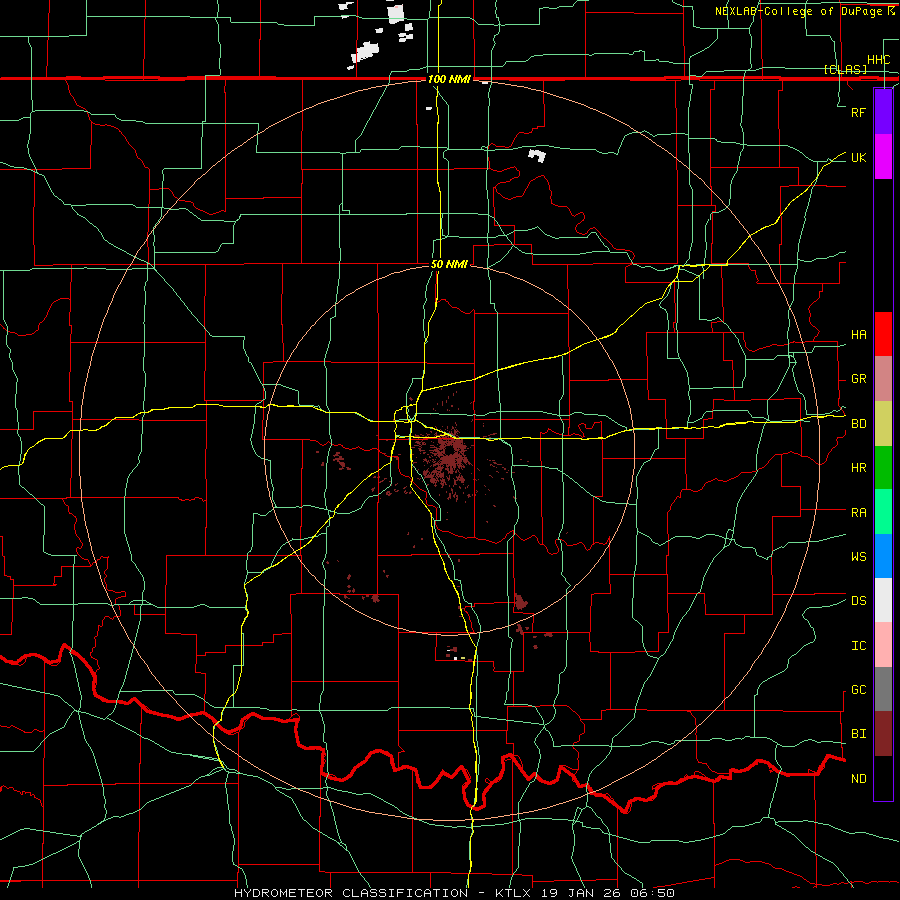Click the GR legend label

[858, 379]
